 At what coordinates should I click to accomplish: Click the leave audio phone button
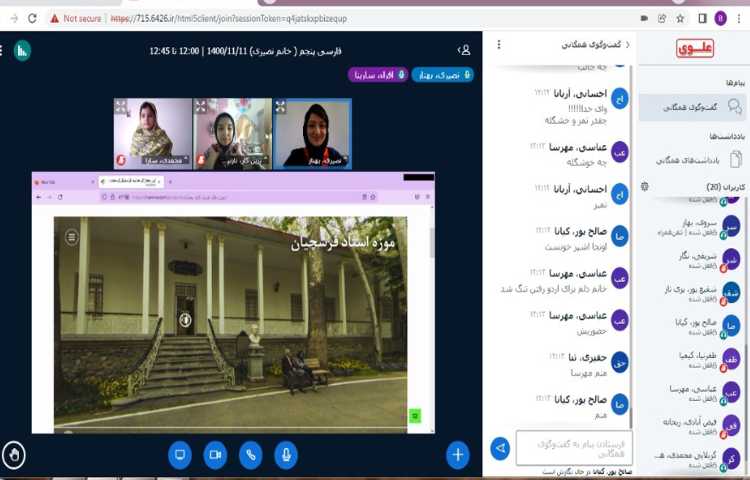click(251, 454)
